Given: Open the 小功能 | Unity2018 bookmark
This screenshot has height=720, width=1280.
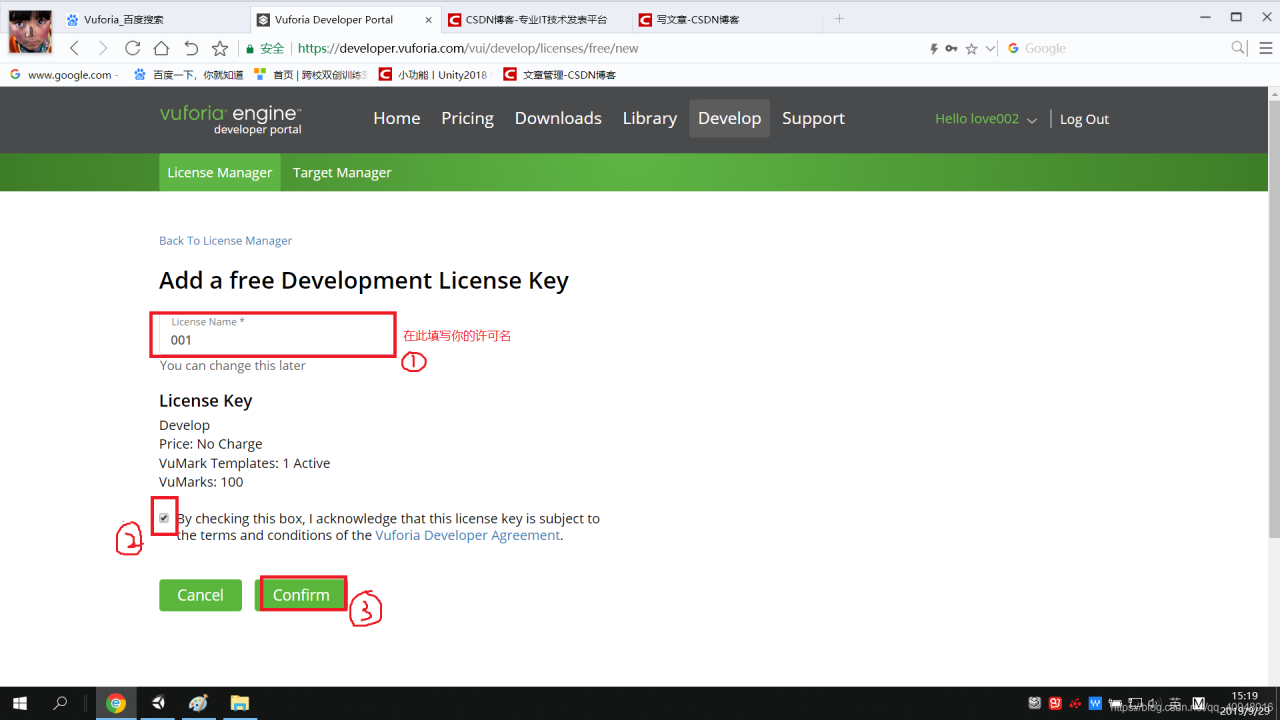Looking at the screenshot, I should (x=434, y=75).
